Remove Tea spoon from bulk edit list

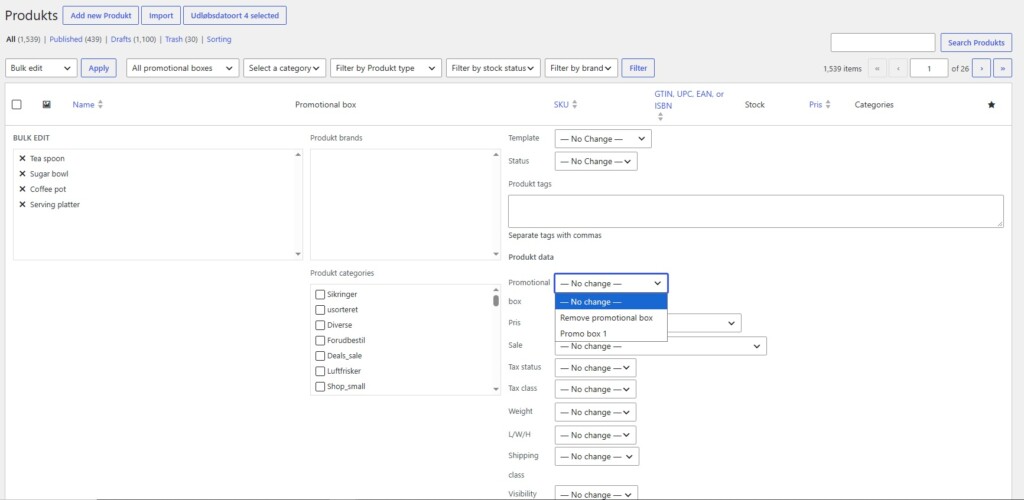point(22,159)
